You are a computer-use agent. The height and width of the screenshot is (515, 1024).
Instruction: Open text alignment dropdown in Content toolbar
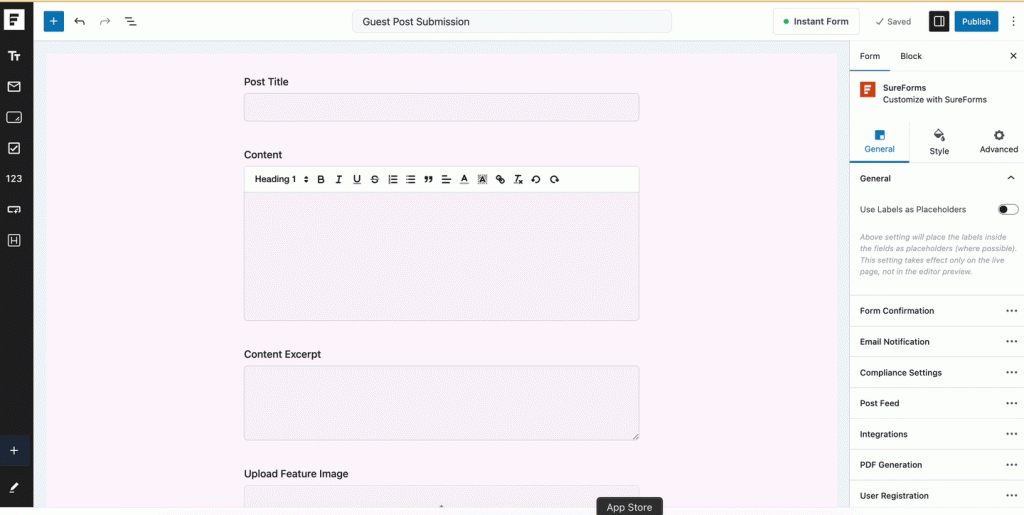click(446, 179)
